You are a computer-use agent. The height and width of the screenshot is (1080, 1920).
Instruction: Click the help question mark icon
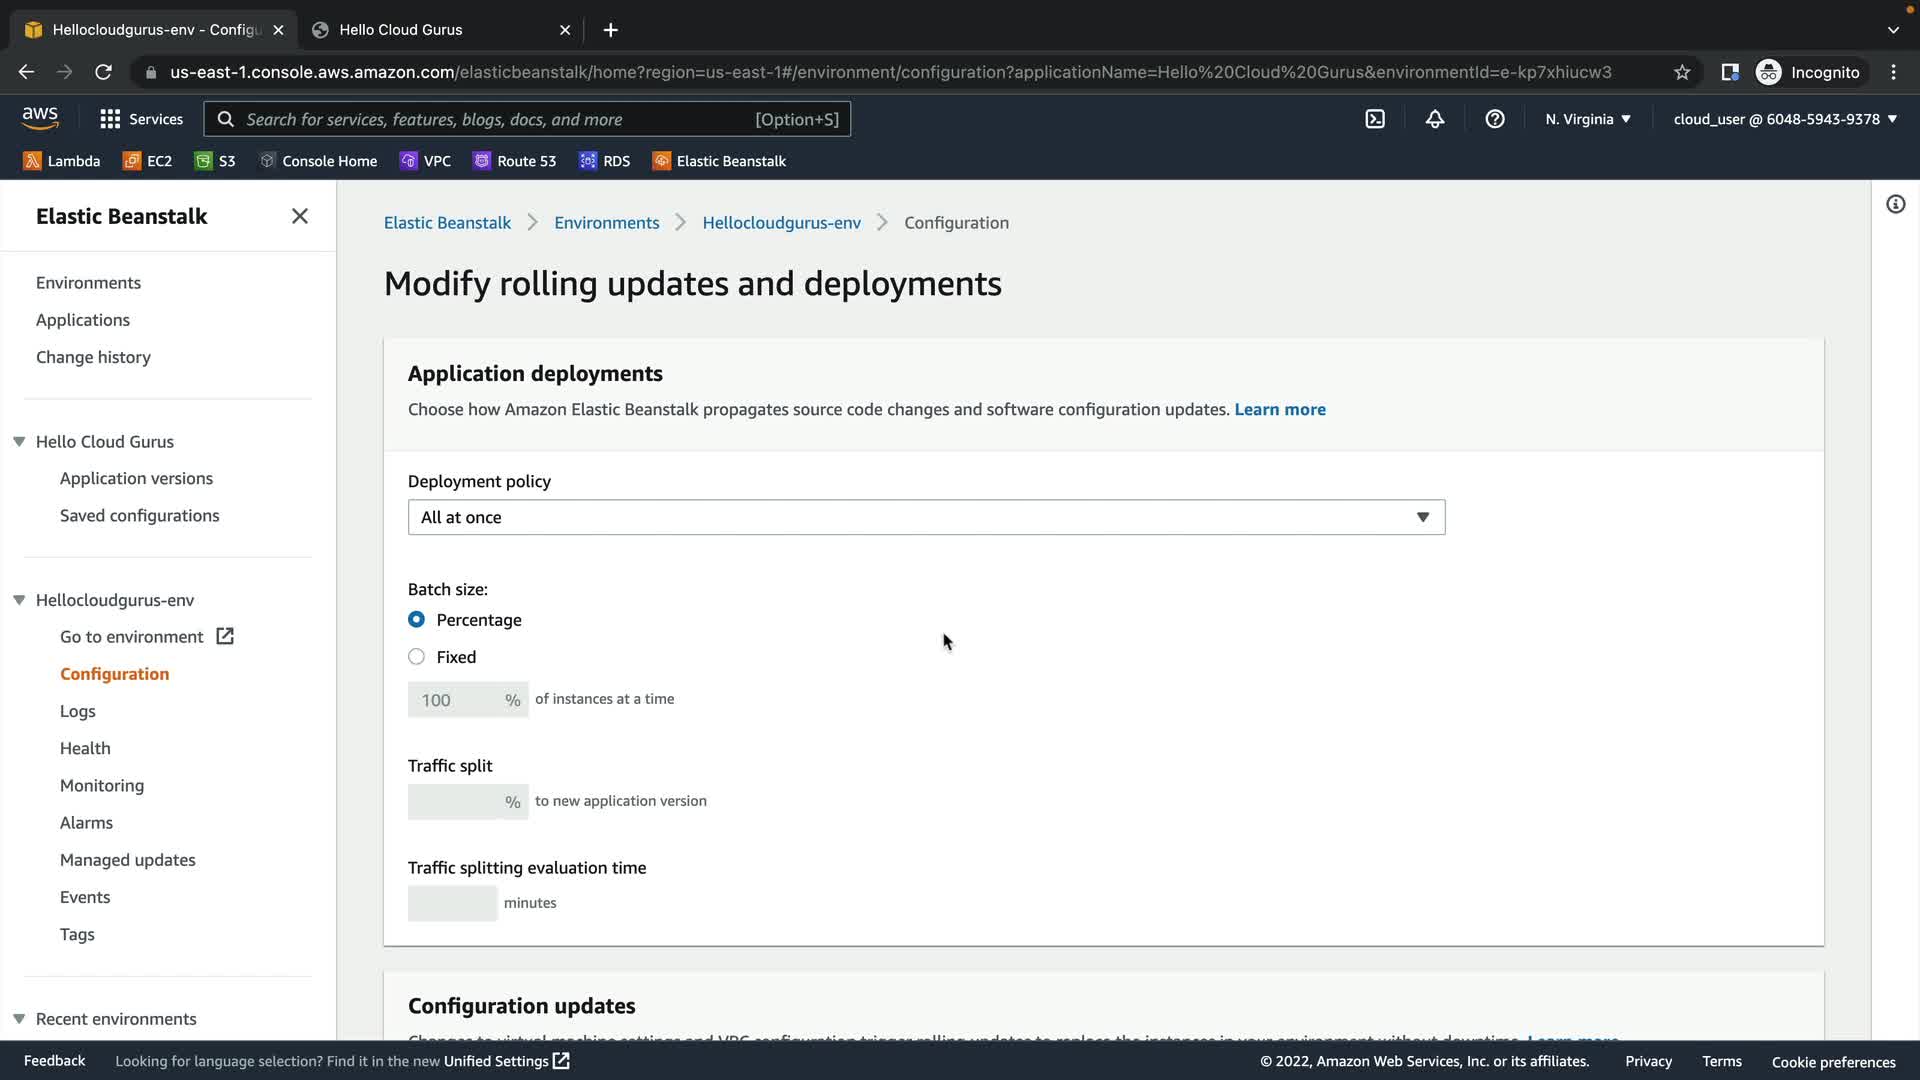click(1495, 119)
